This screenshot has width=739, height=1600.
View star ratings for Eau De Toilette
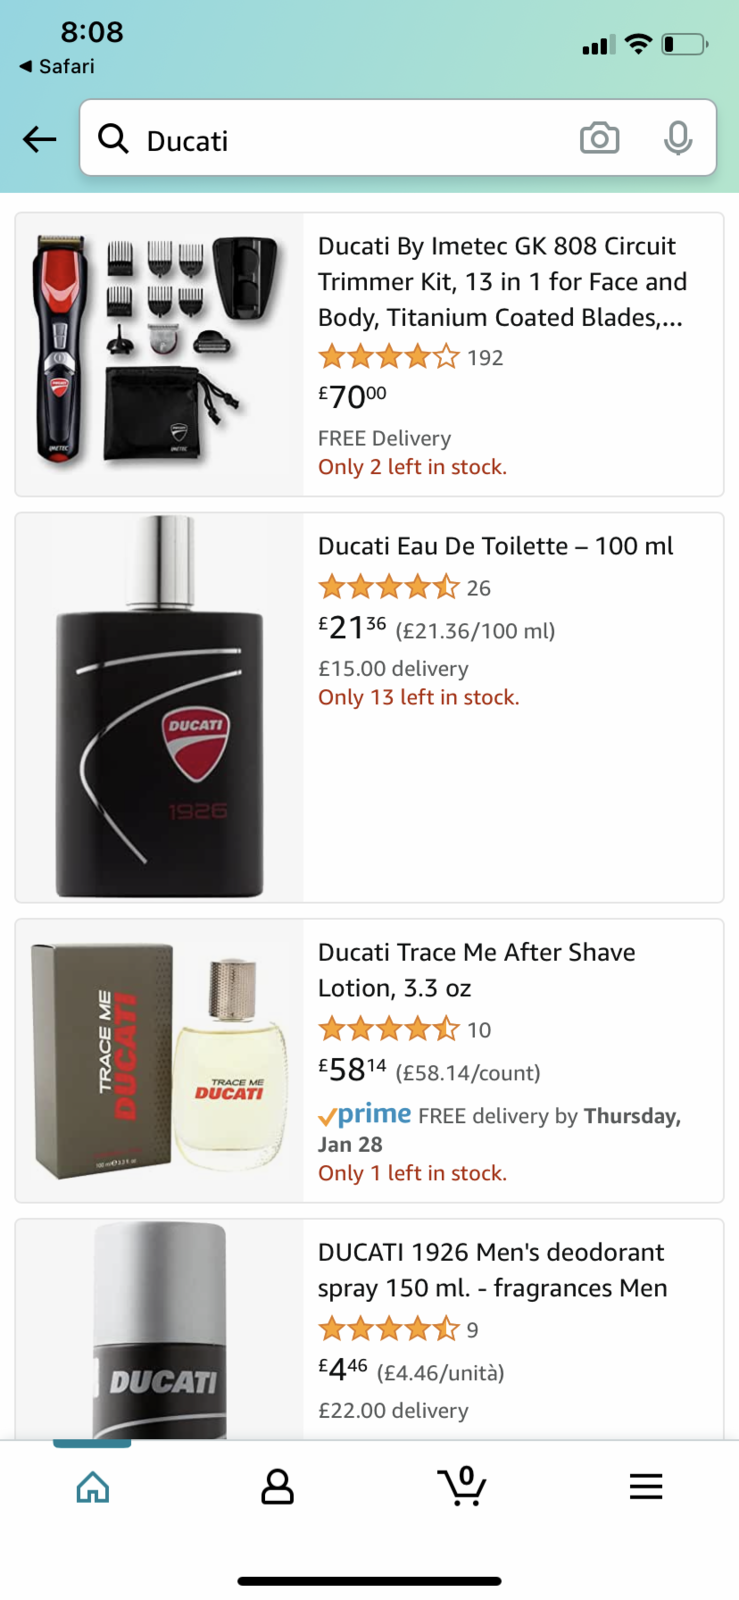(389, 587)
